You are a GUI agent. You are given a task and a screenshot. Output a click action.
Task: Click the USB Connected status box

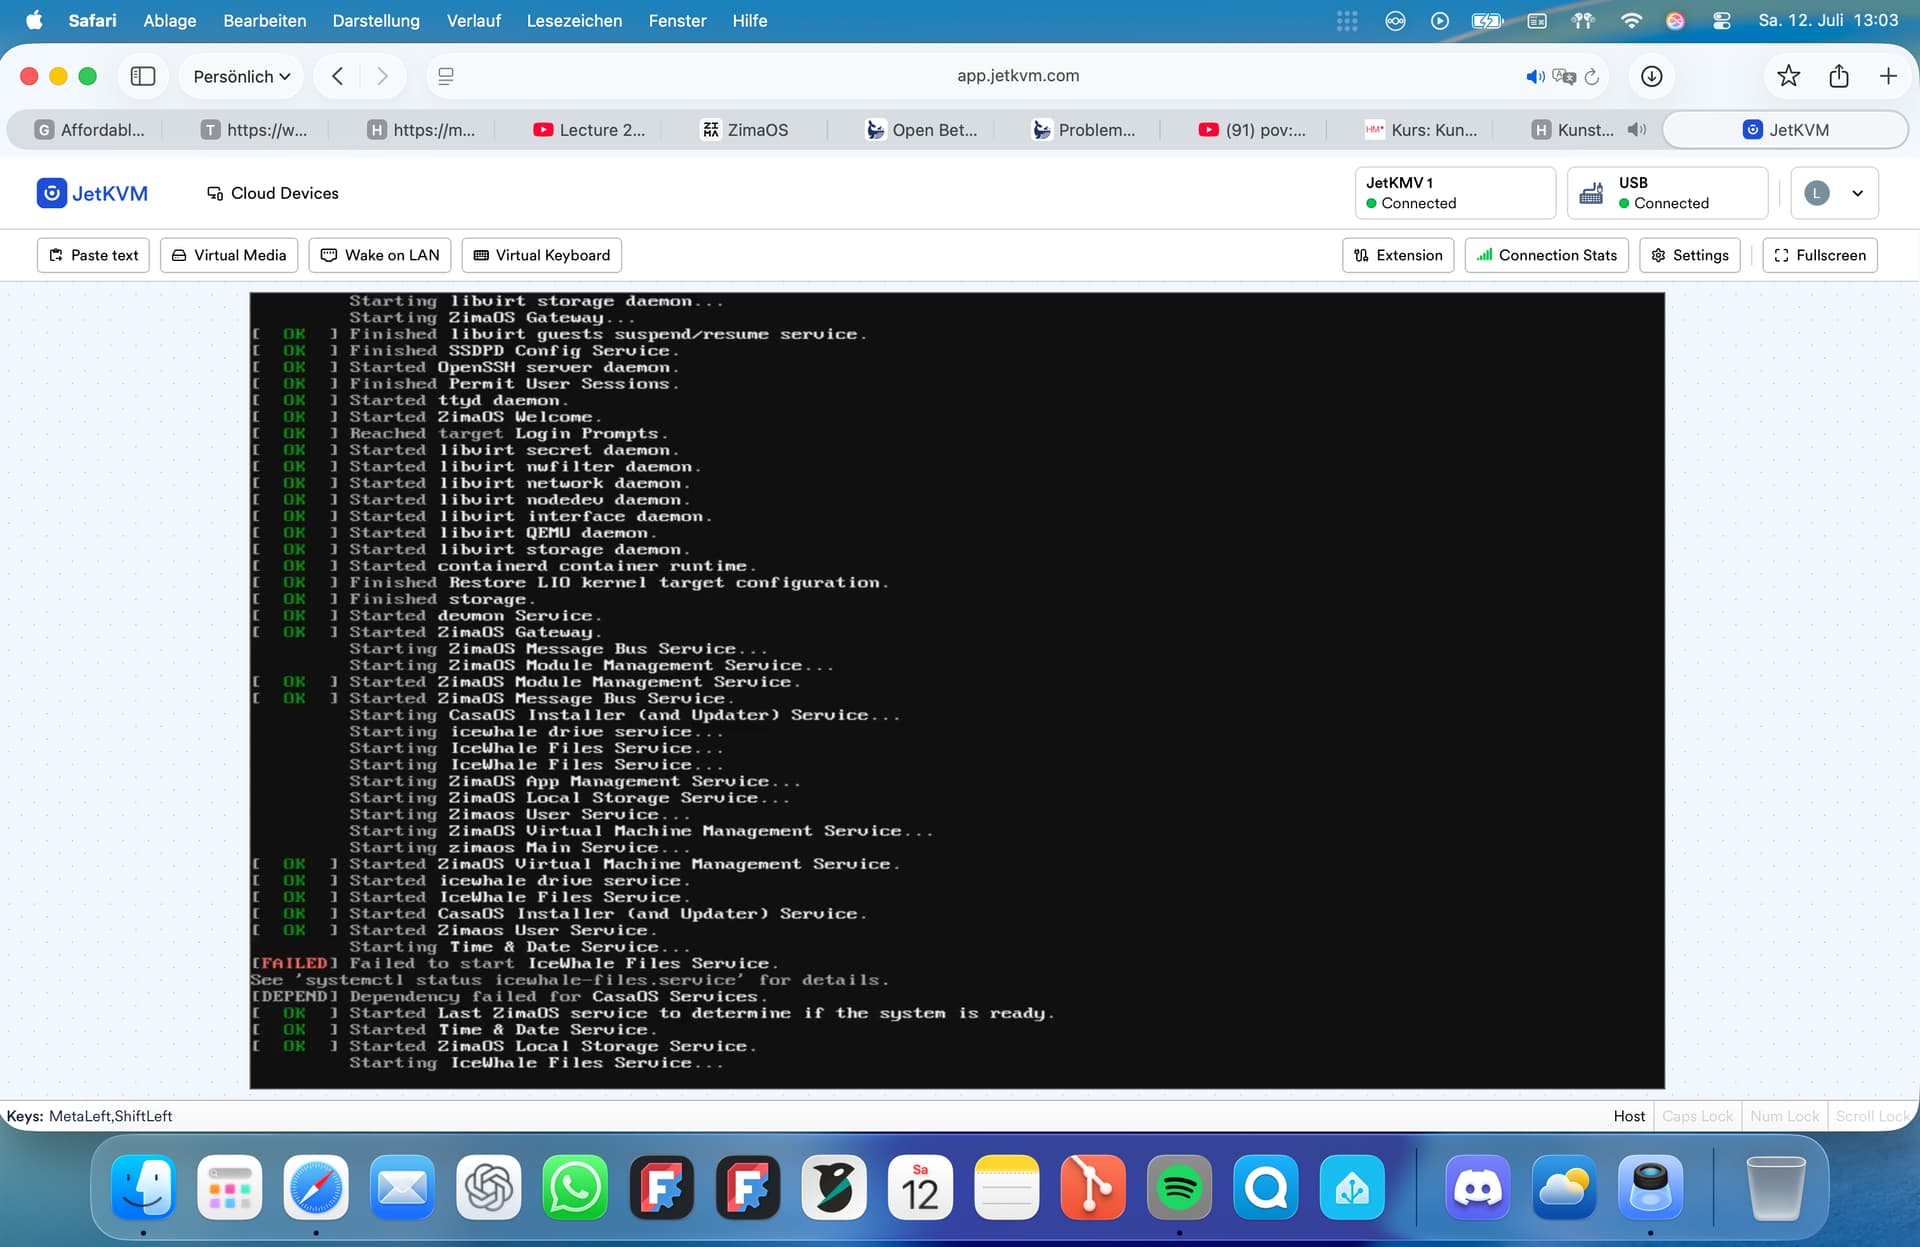pos(1667,193)
